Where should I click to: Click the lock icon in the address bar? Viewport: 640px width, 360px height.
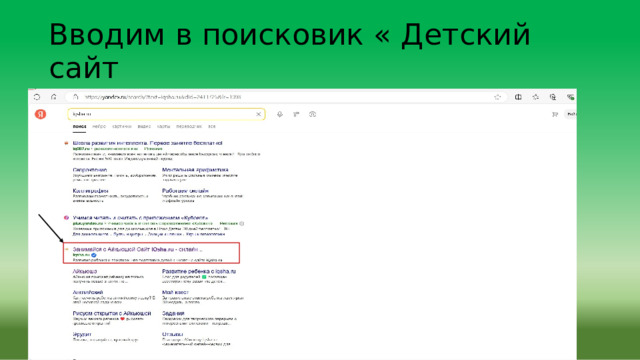coord(76,97)
